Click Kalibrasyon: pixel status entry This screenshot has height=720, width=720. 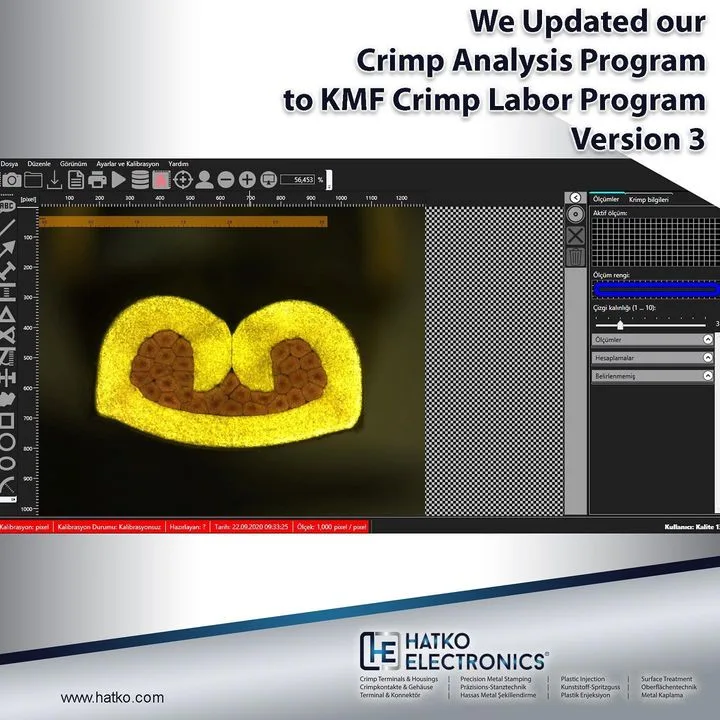point(26,527)
